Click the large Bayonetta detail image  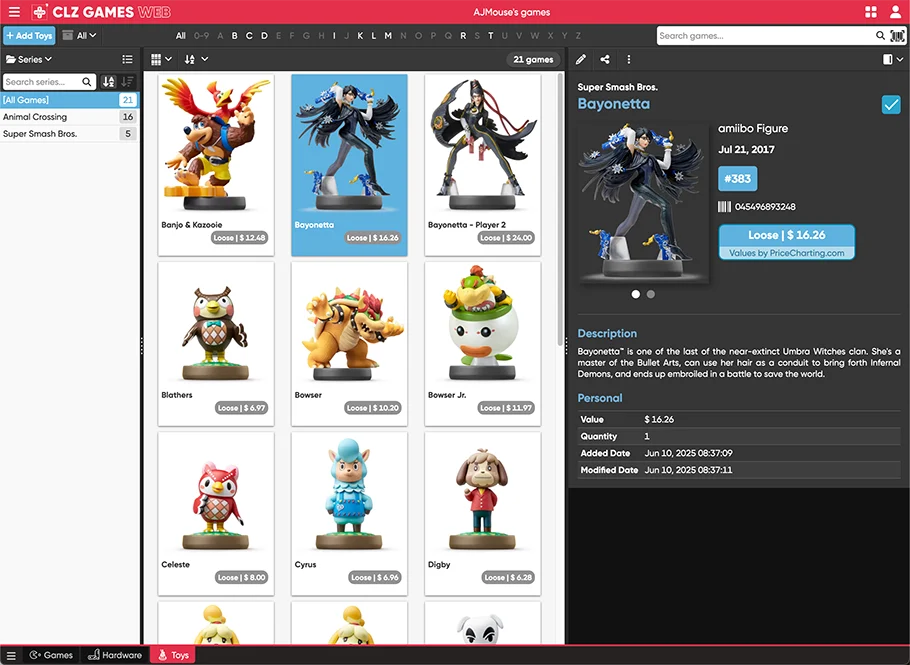point(643,203)
